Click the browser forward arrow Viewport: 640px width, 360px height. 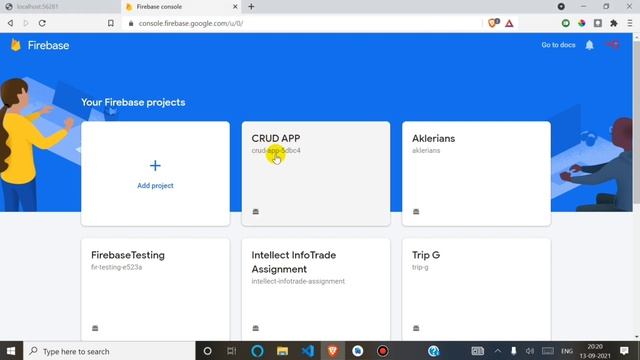pyautogui.click(x=26, y=23)
